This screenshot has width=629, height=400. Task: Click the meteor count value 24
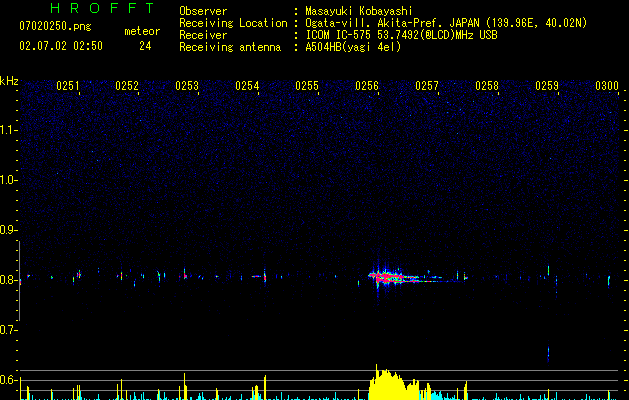click(145, 46)
